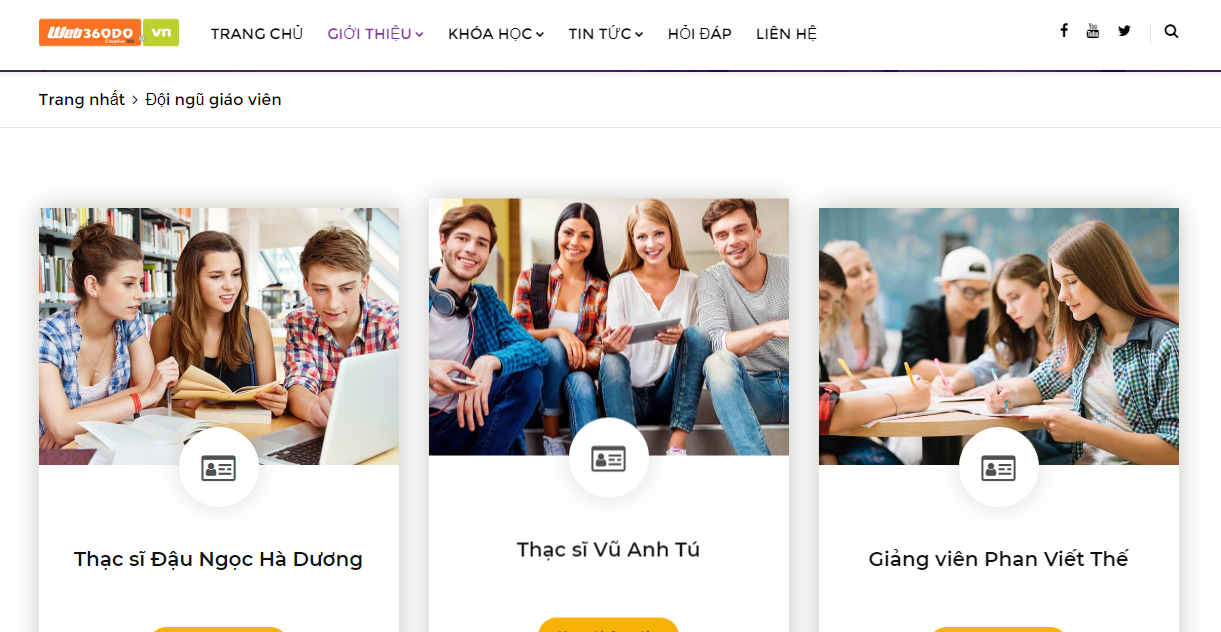Open Giảng viên Phan Viết Thế title
1221x632 pixels.
(x=998, y=559)
